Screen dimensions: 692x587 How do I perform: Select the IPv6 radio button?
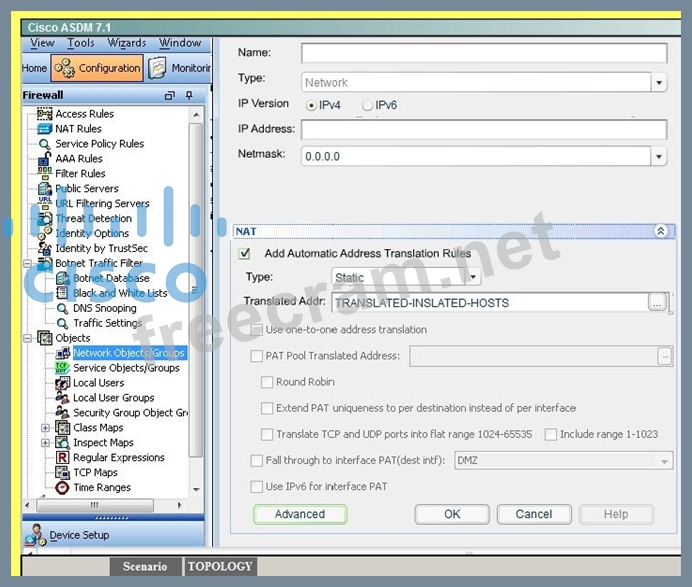click(x=367, y=105)
